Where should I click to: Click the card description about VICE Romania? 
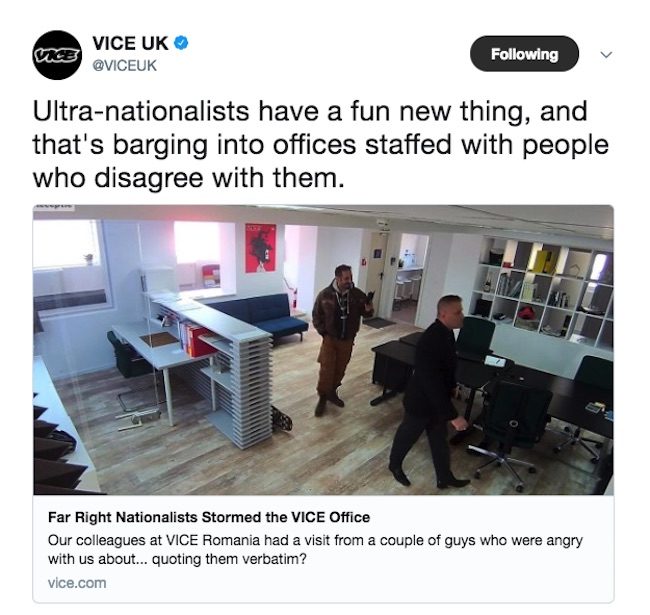coord(315,550)
